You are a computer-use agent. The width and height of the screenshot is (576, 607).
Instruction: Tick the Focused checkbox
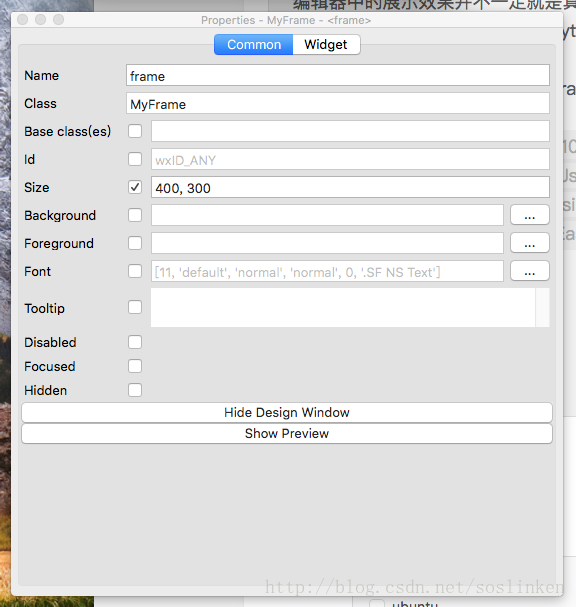coord(135,366)
